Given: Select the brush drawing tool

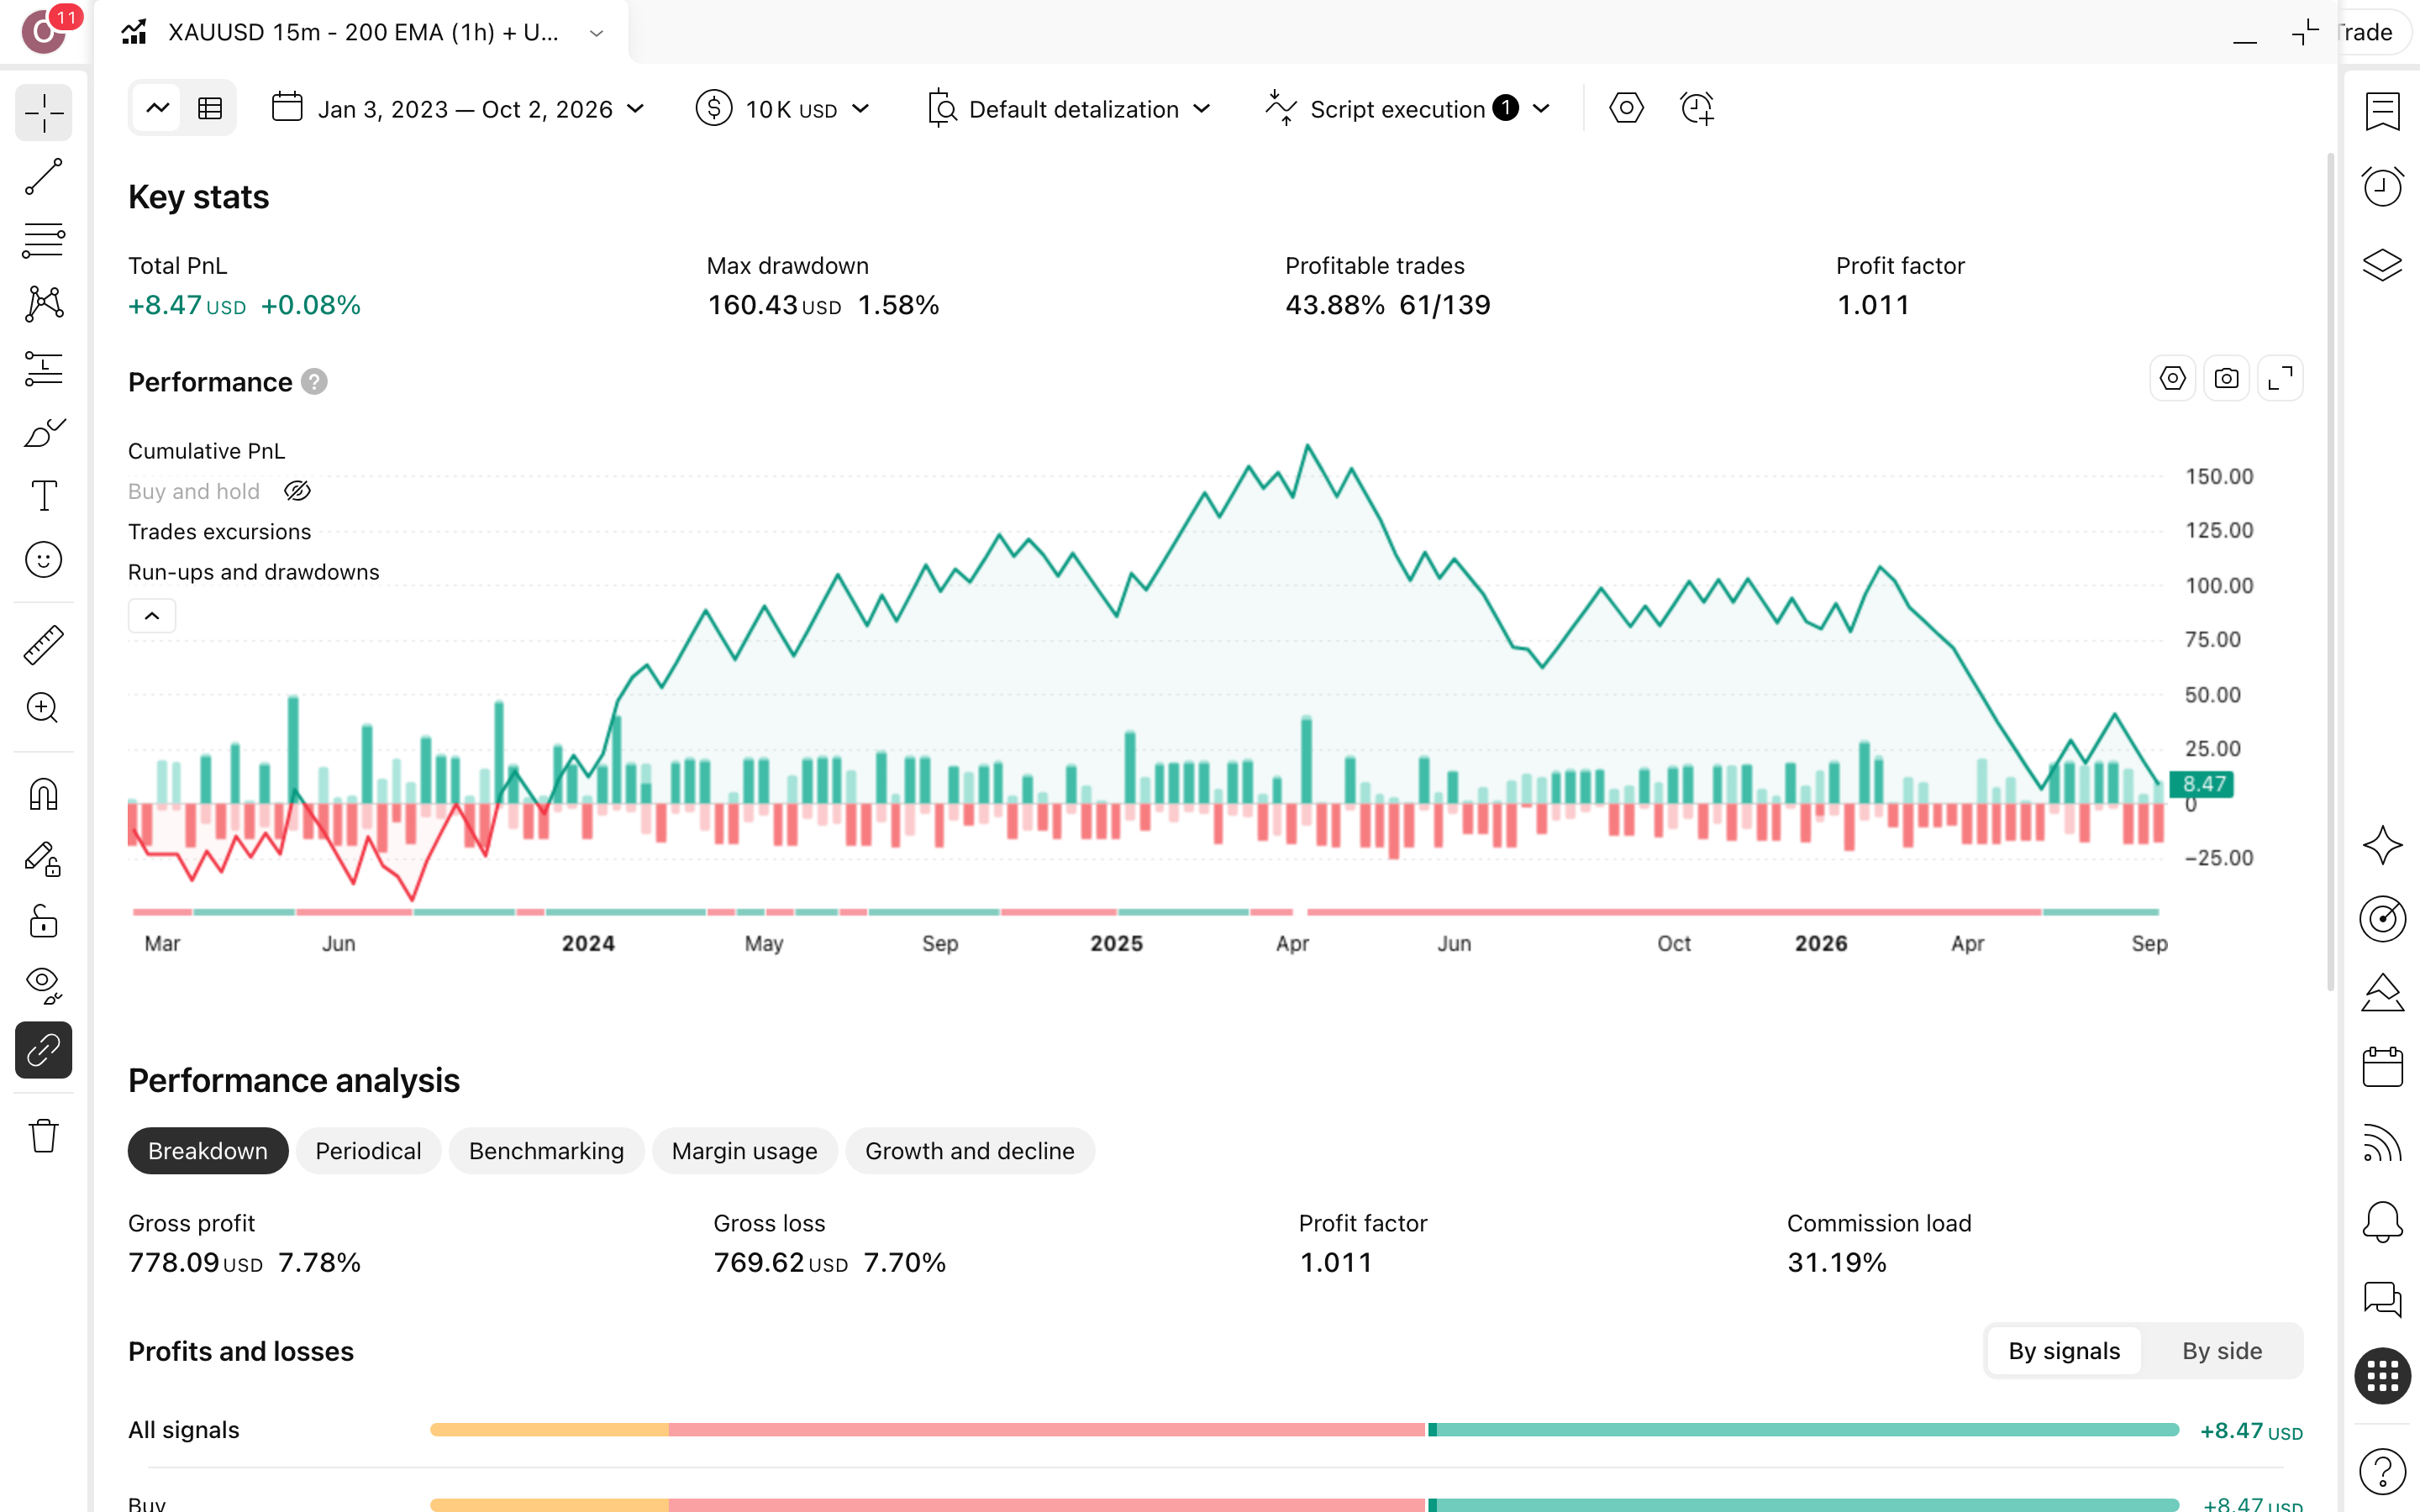Looking at the screenshot, I should click(x=44, y=433).
